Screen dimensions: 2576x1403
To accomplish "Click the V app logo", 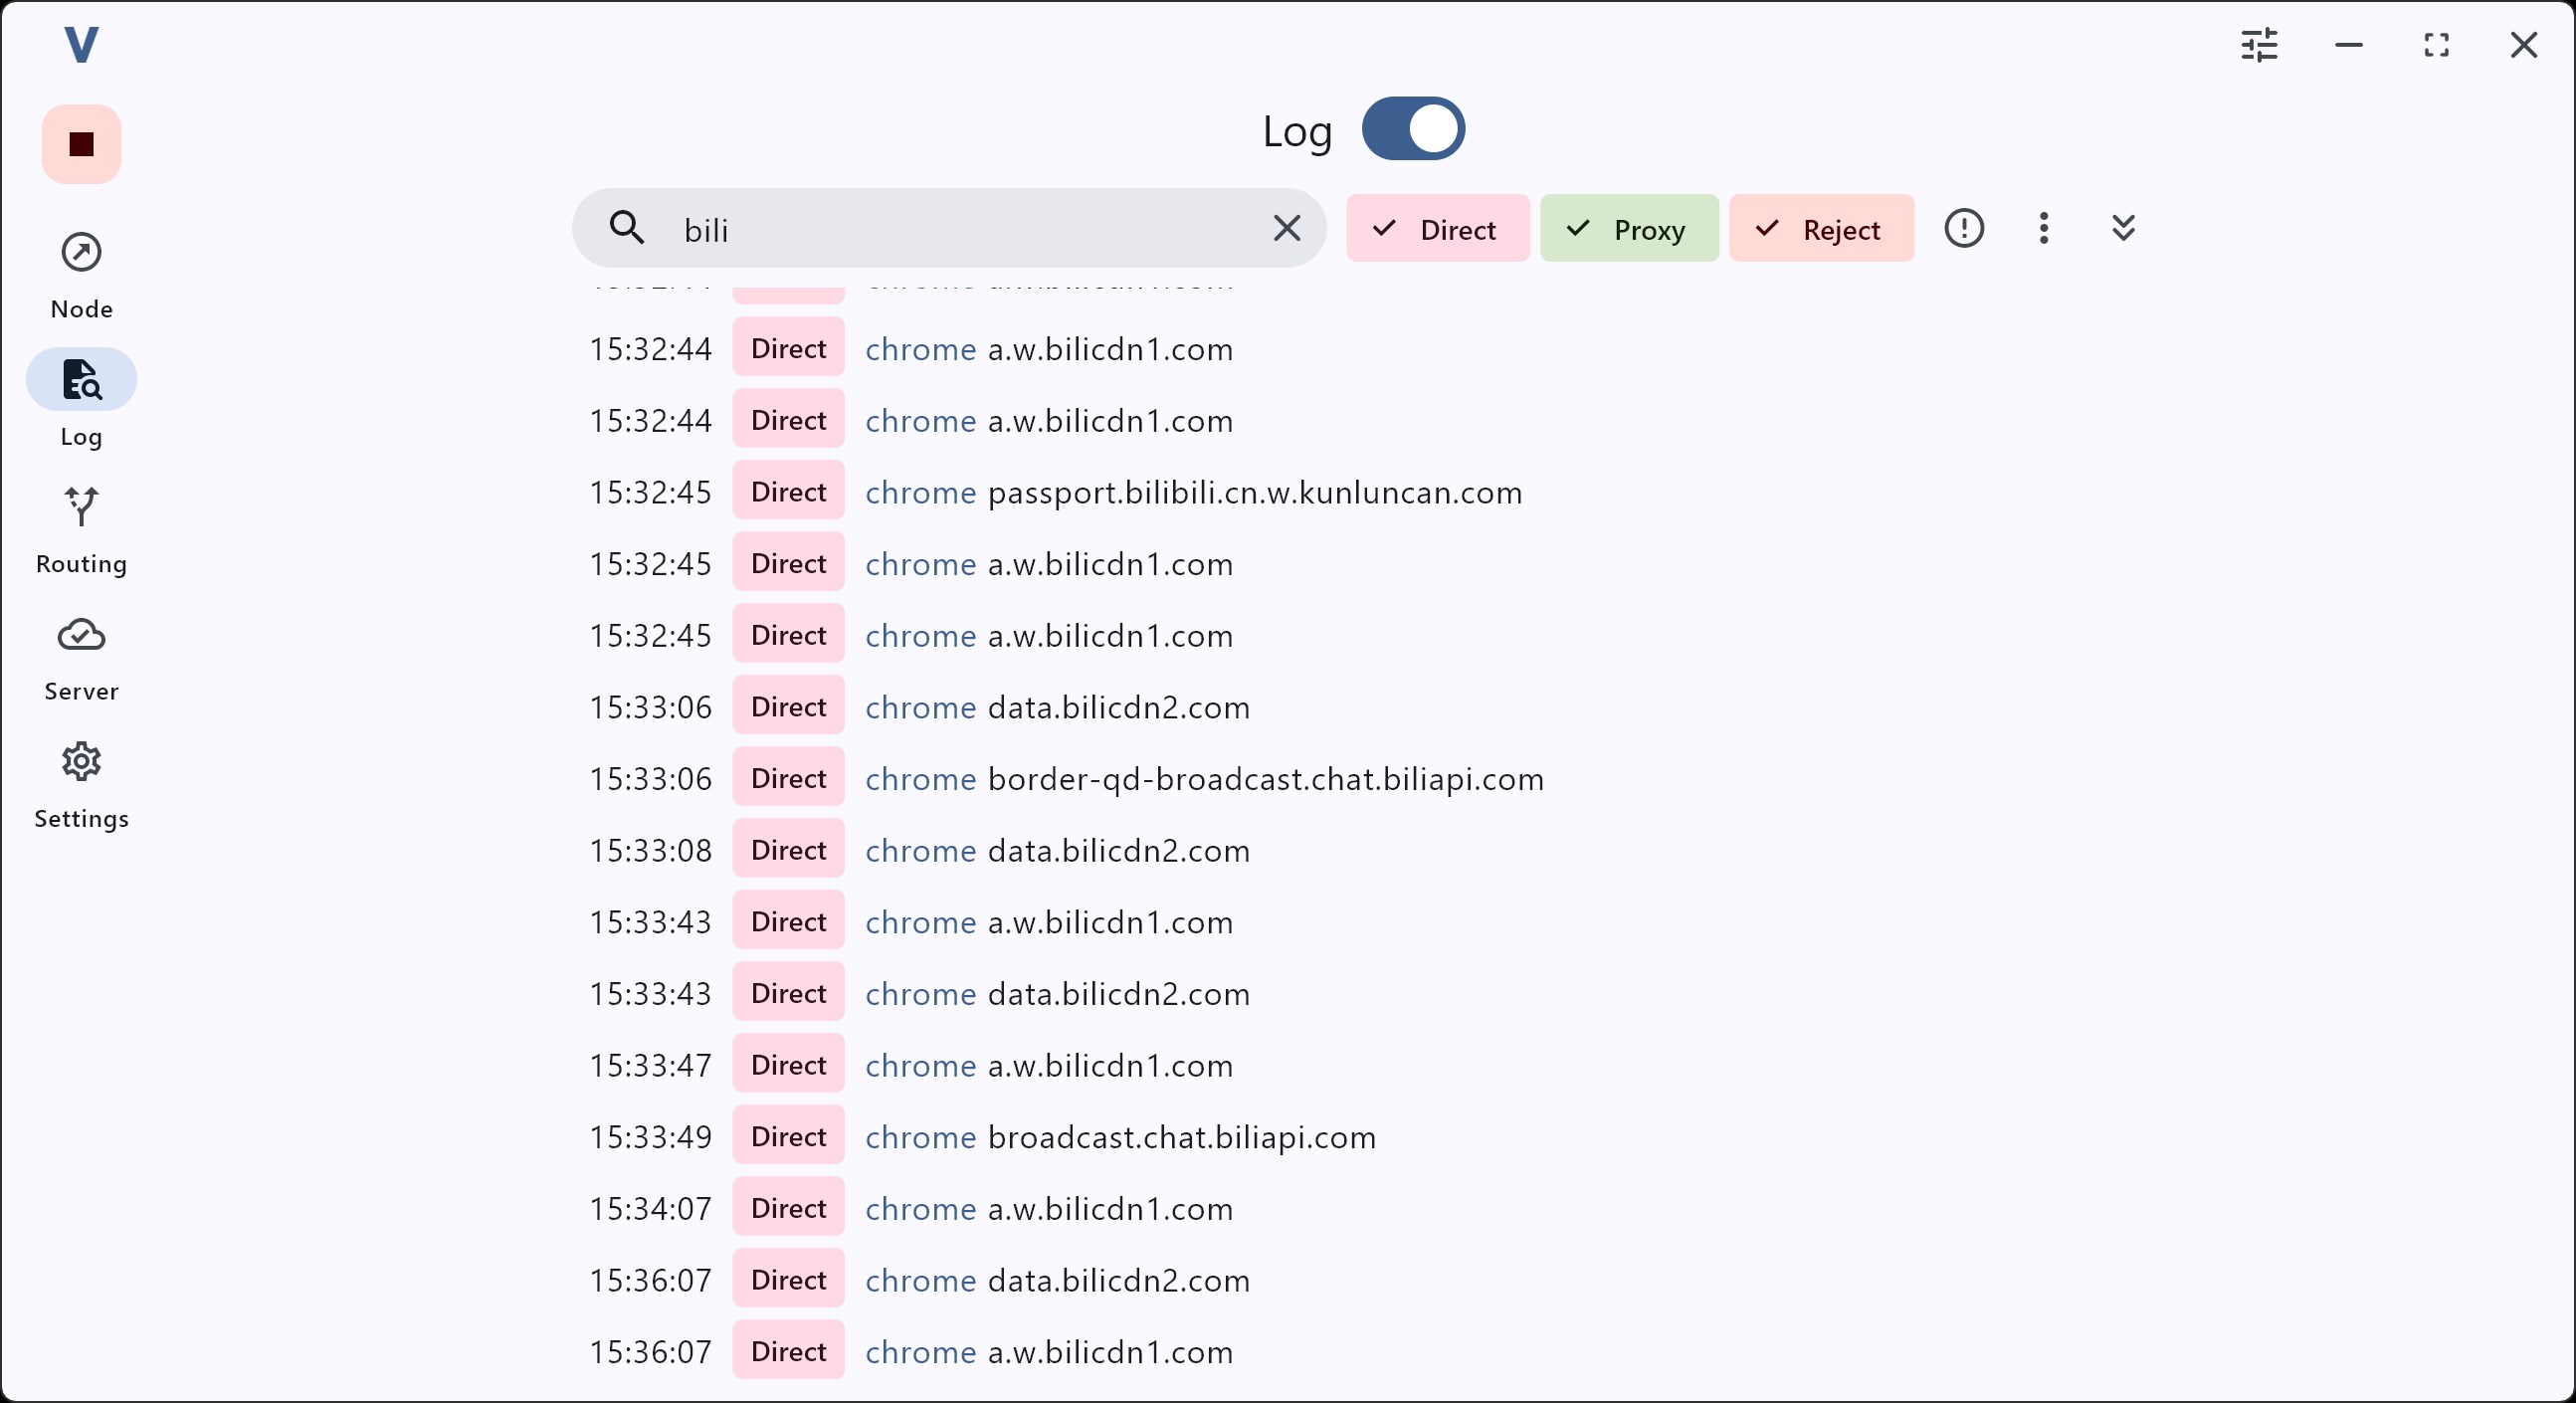I will tap(81, 45).
